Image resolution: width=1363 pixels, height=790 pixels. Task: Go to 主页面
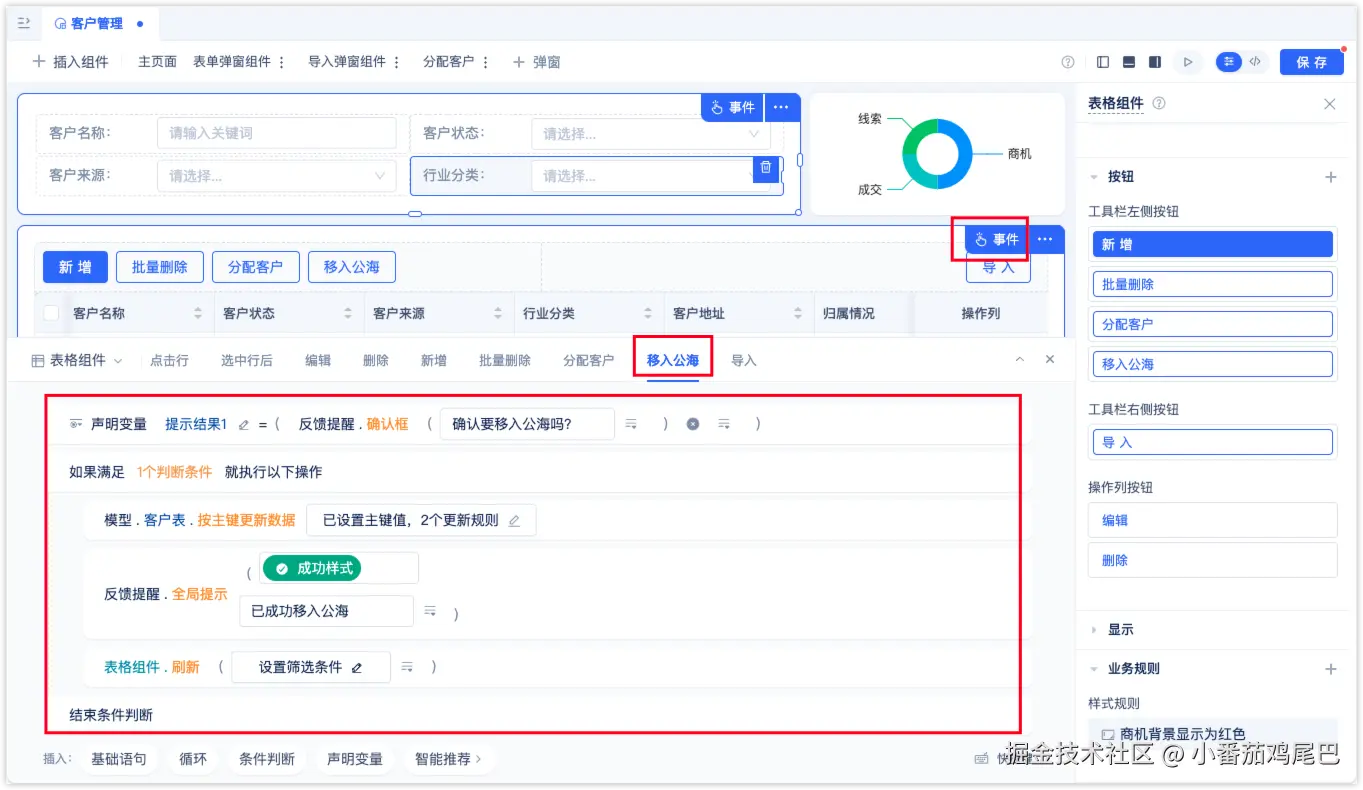point(157,62)
